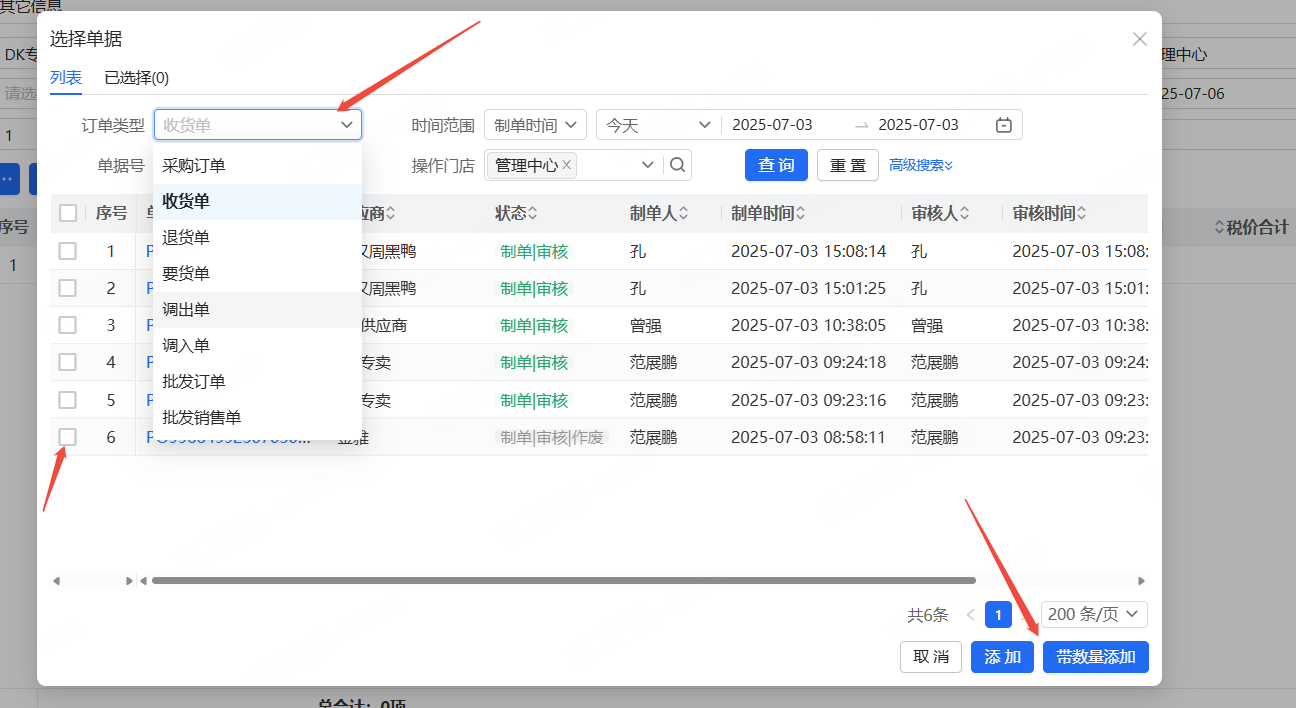Close the 选择单据 dialog with the X icon
This screenshot has width=1296, height=708.
pos(1139,39)
